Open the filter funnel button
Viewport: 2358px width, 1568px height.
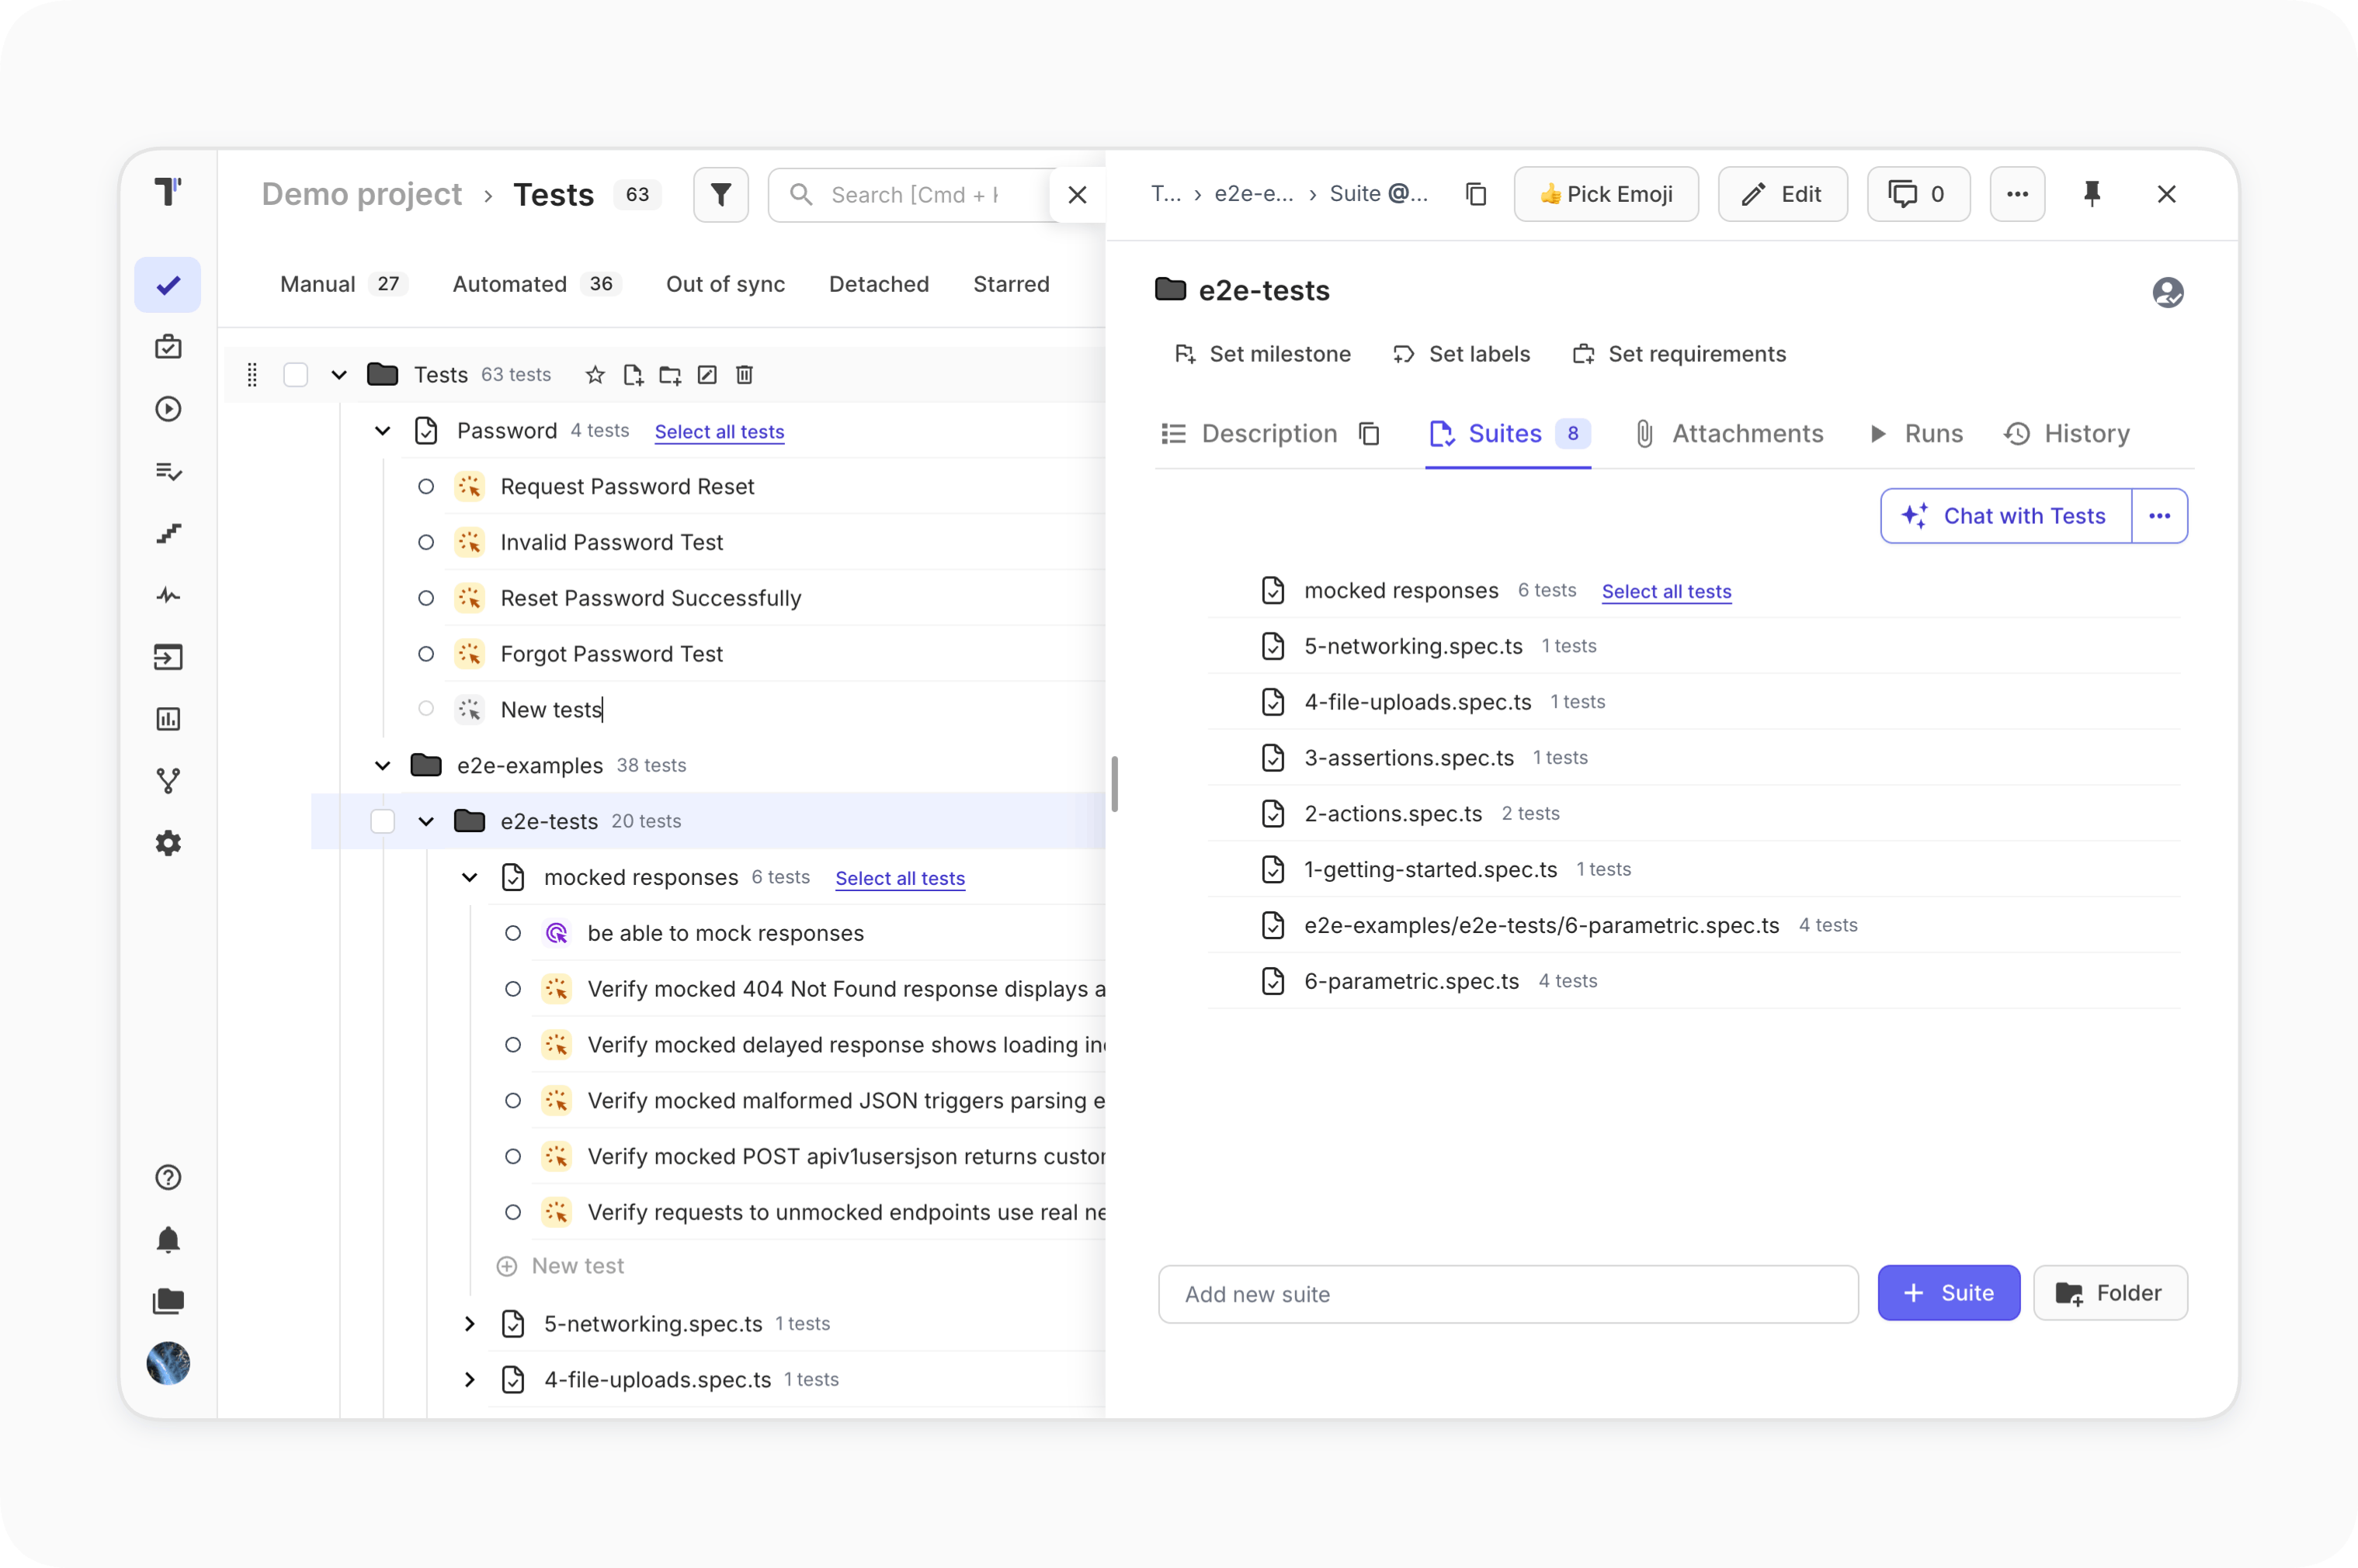[721, 194]
